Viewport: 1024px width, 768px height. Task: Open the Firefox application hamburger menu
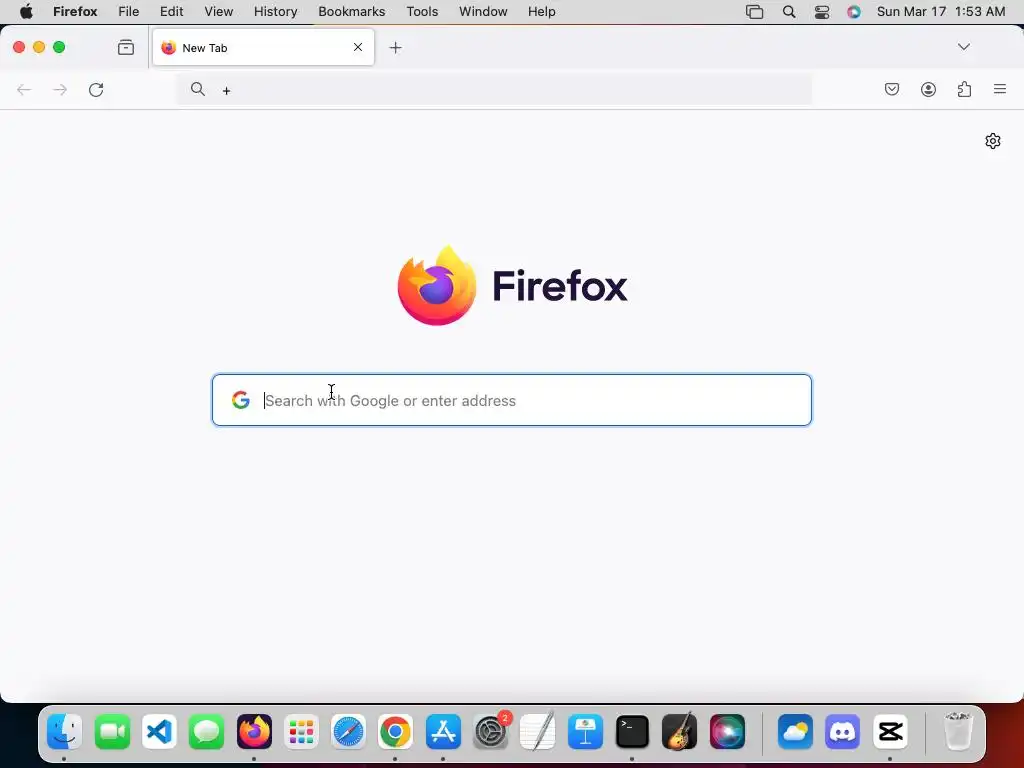point(1000,89)
